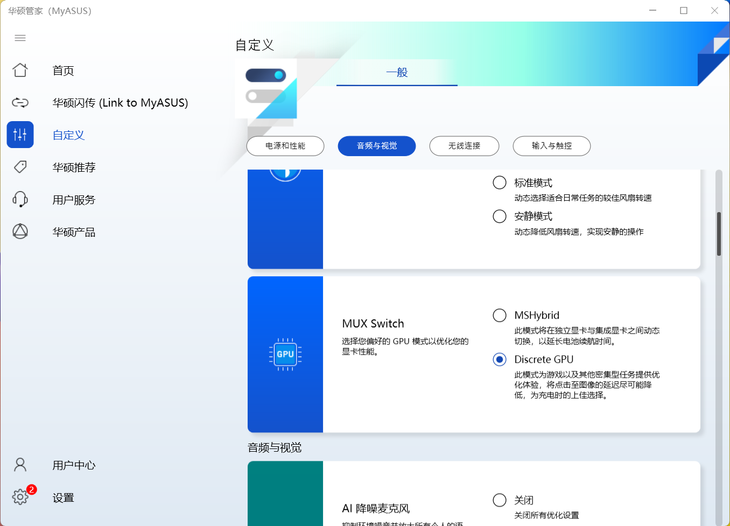The height and width of the screenshot is (526, 730).
Task: Click the 华硕产品 triangle logo icon
Action: [20, 231]
